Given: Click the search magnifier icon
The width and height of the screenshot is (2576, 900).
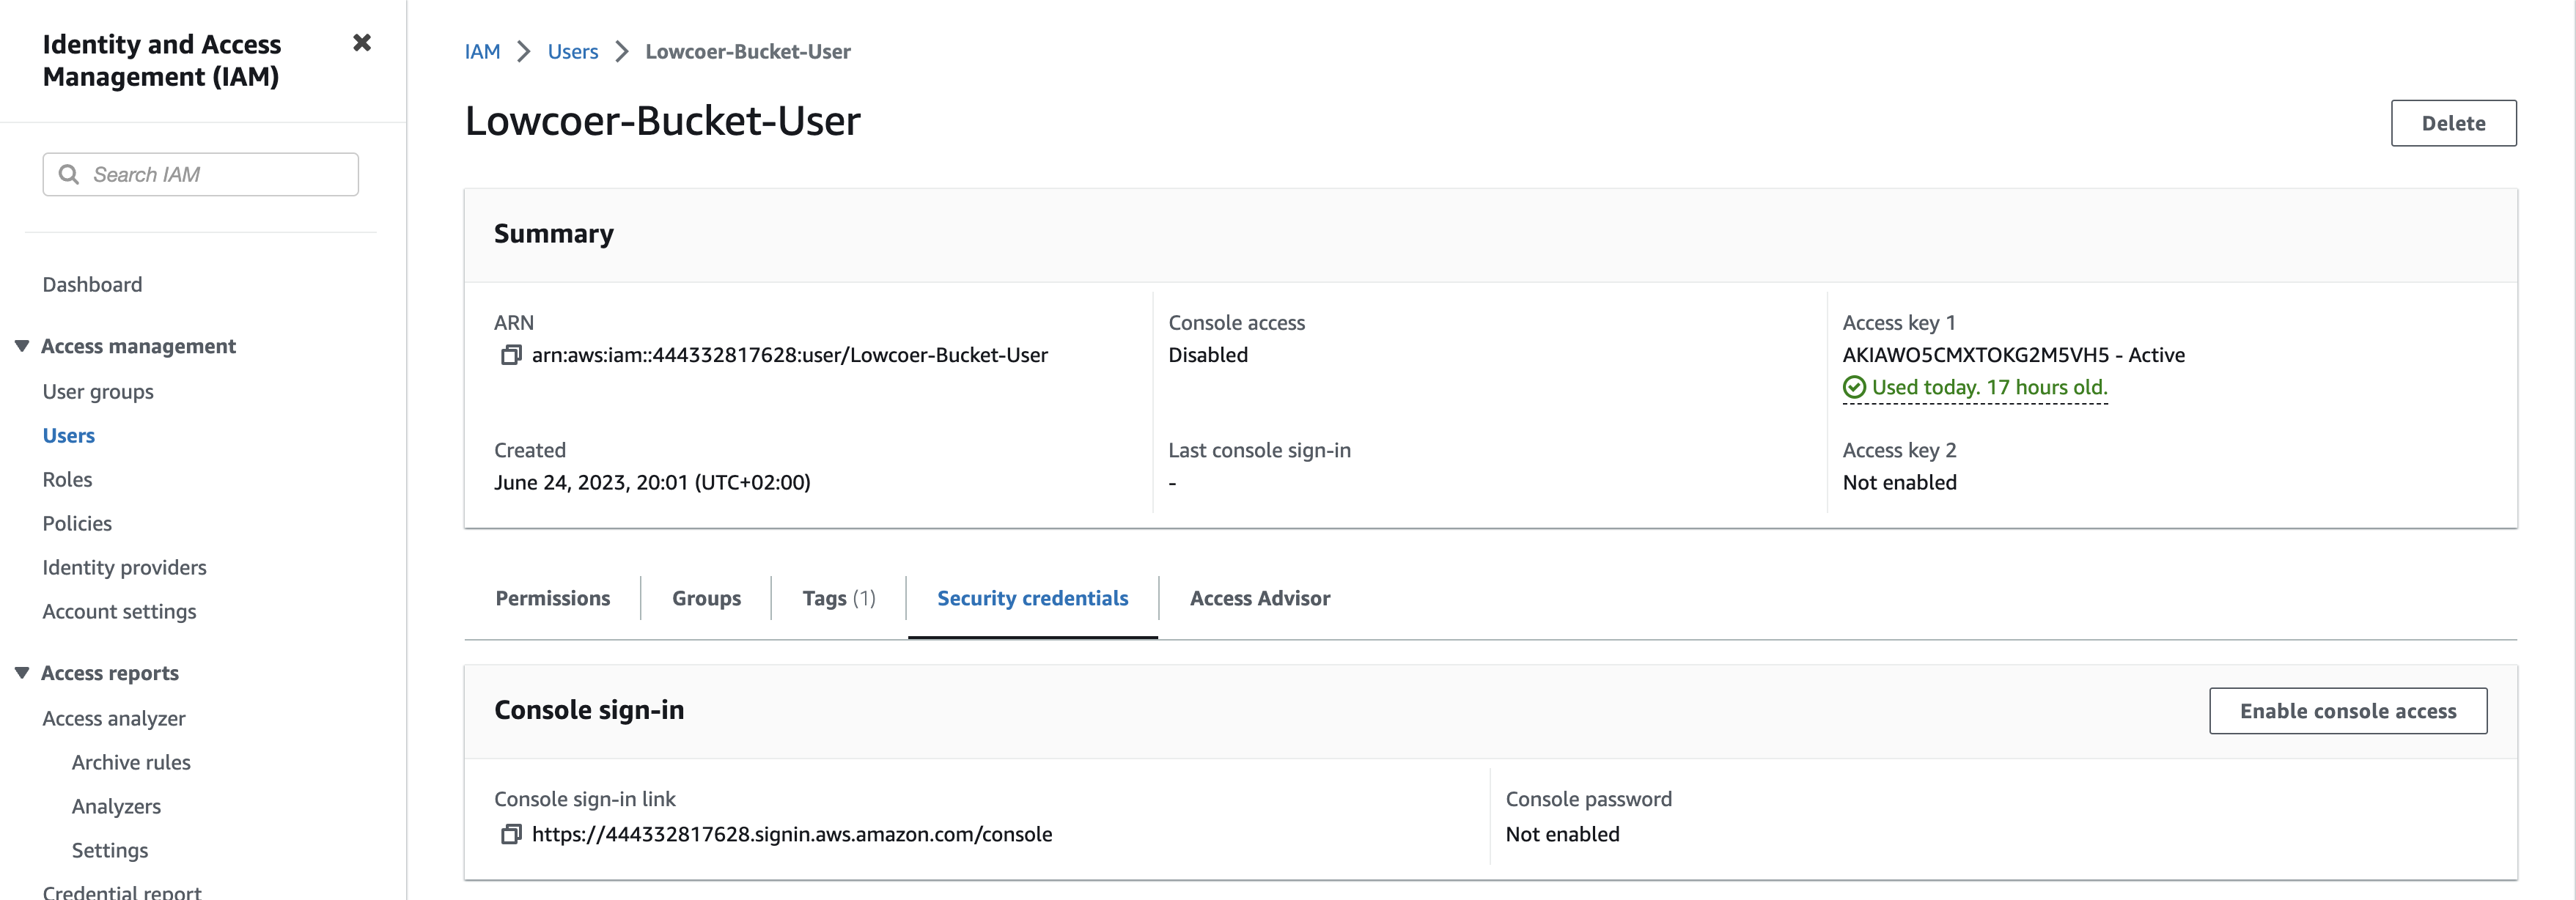Looking at the screenshot, I should (x=69, y=175).
